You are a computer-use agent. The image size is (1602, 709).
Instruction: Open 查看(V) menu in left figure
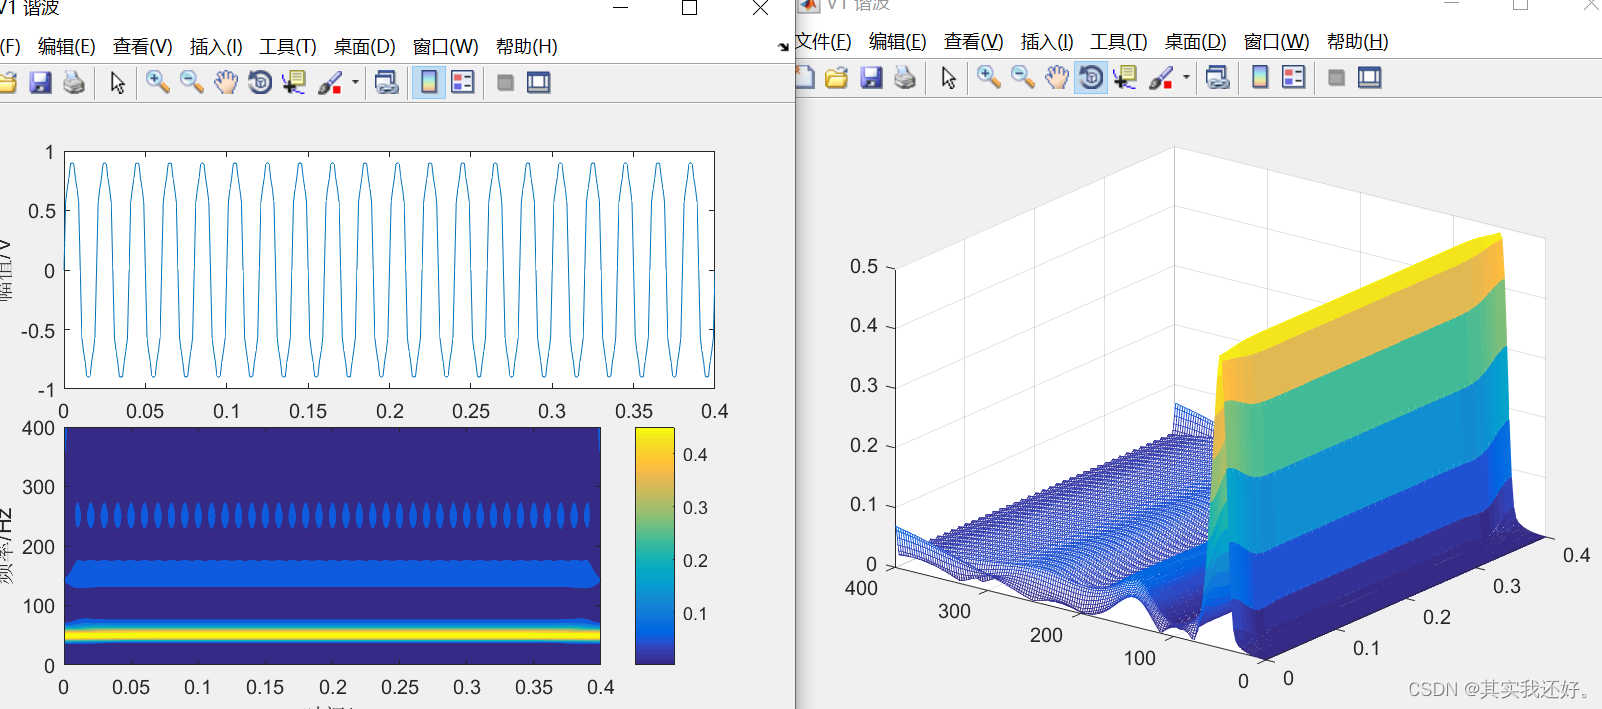click(143, 47)
